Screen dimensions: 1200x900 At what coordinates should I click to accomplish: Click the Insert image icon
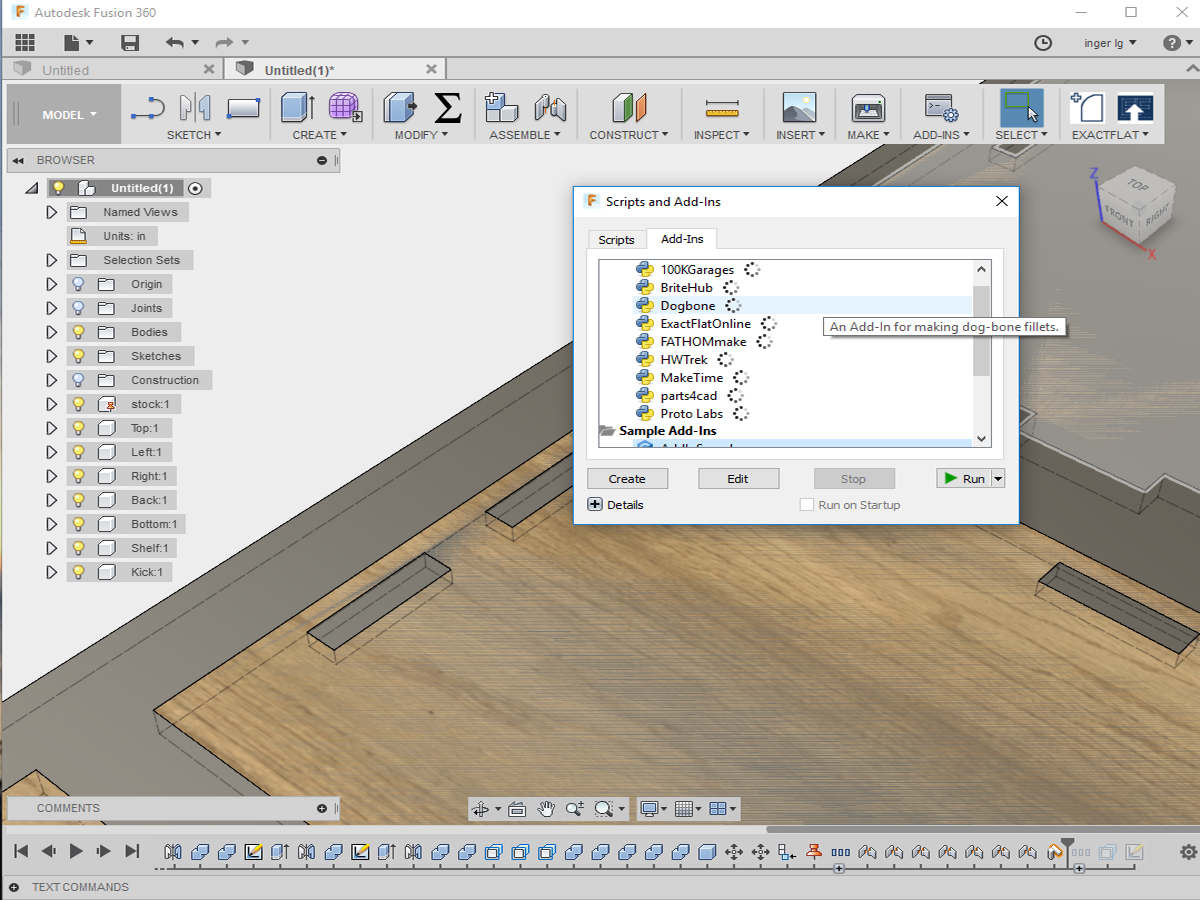pyautogui.click(x=800, y=107)
